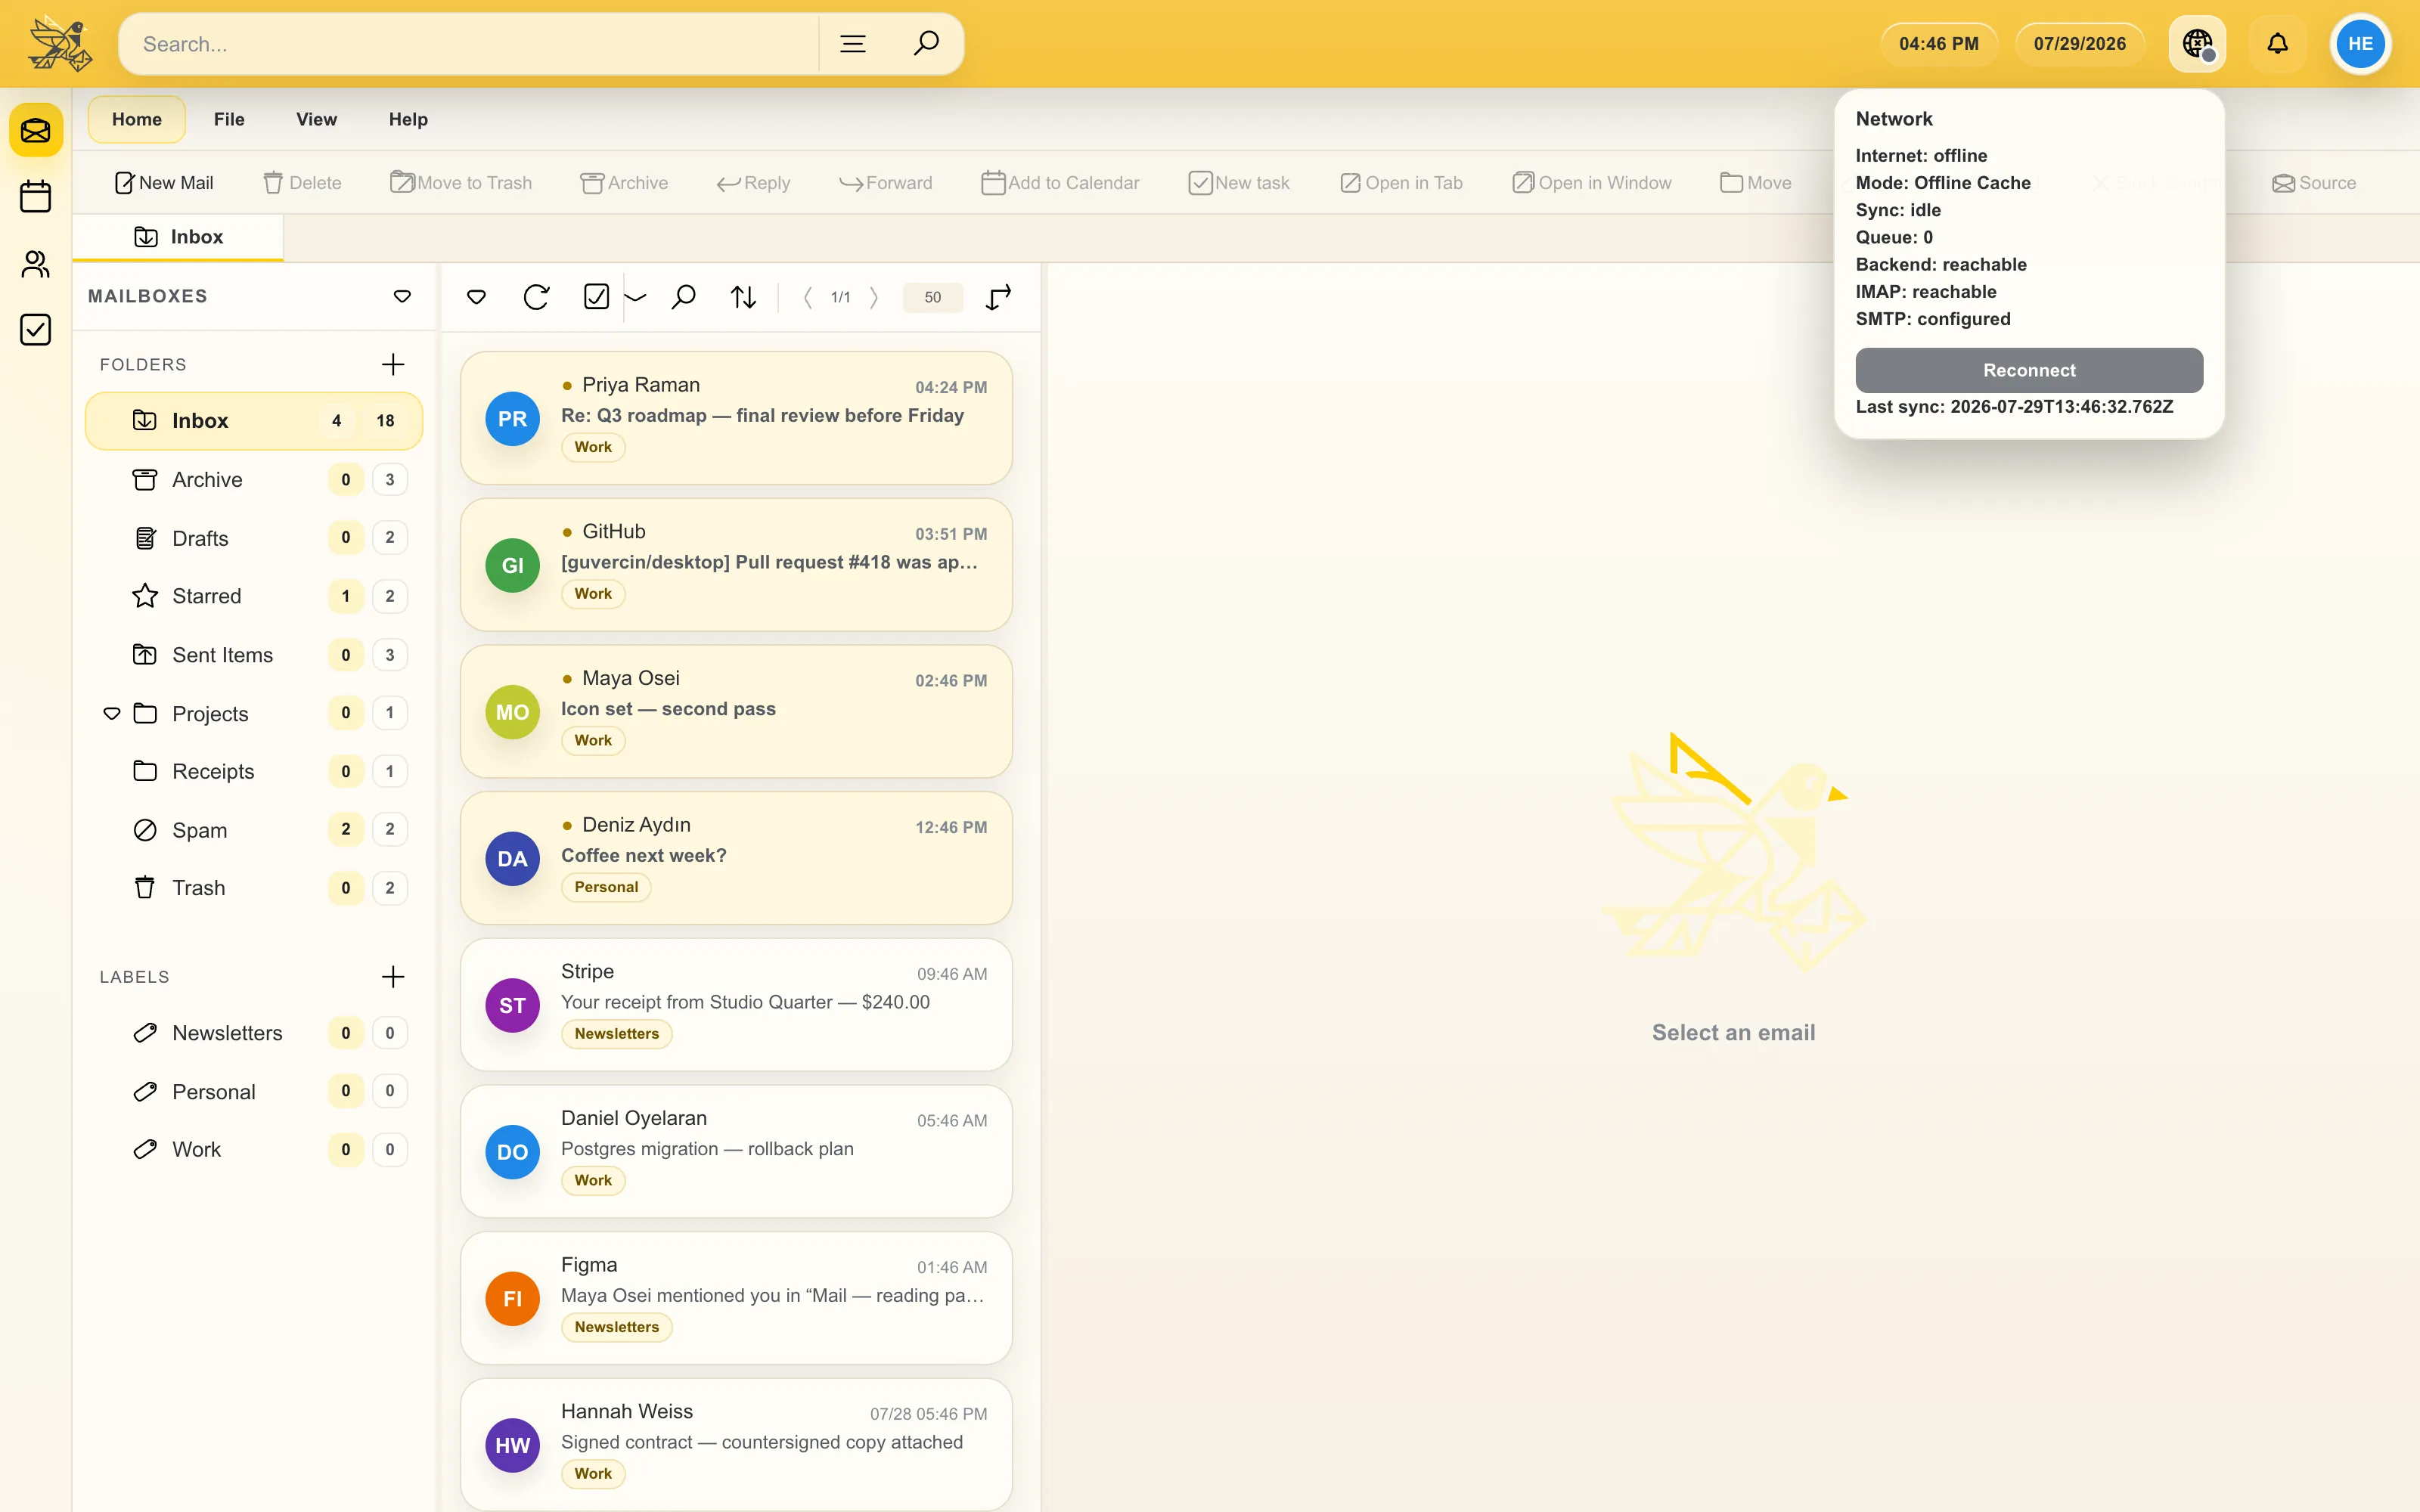This screenshot has height=1512, width=2420.
Task: Open the Contacts icon in the sidebar
Action: coord(36,263)
